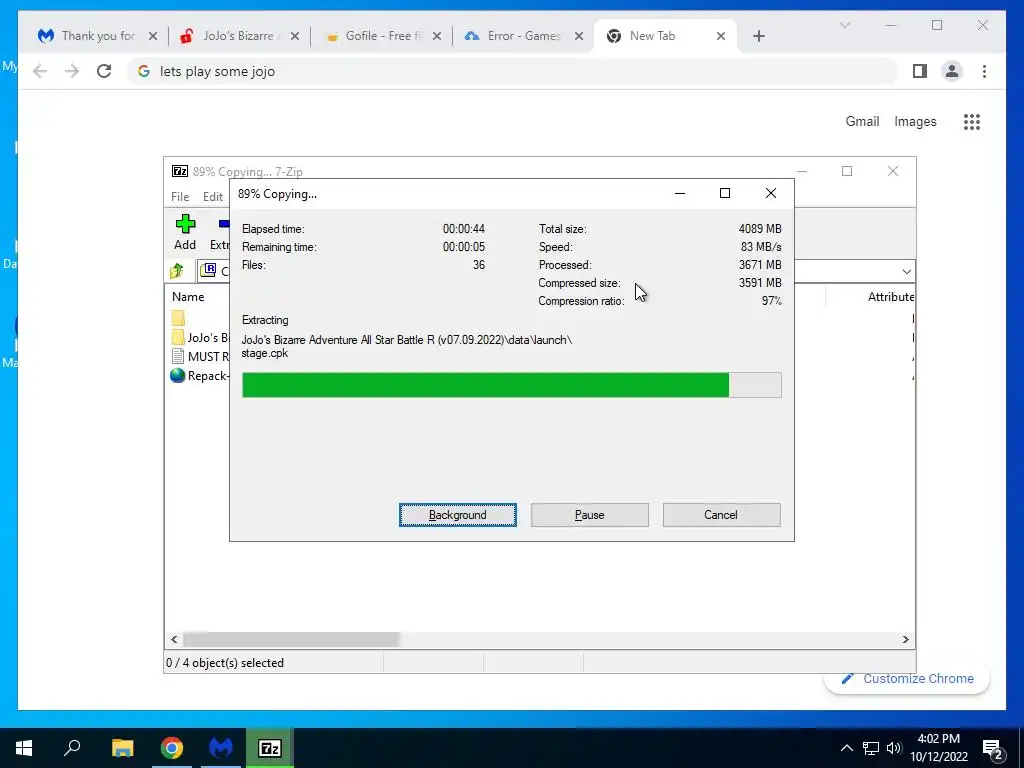
Task: Click the Chrome forward arrow
Action: (x=72, y=71)
